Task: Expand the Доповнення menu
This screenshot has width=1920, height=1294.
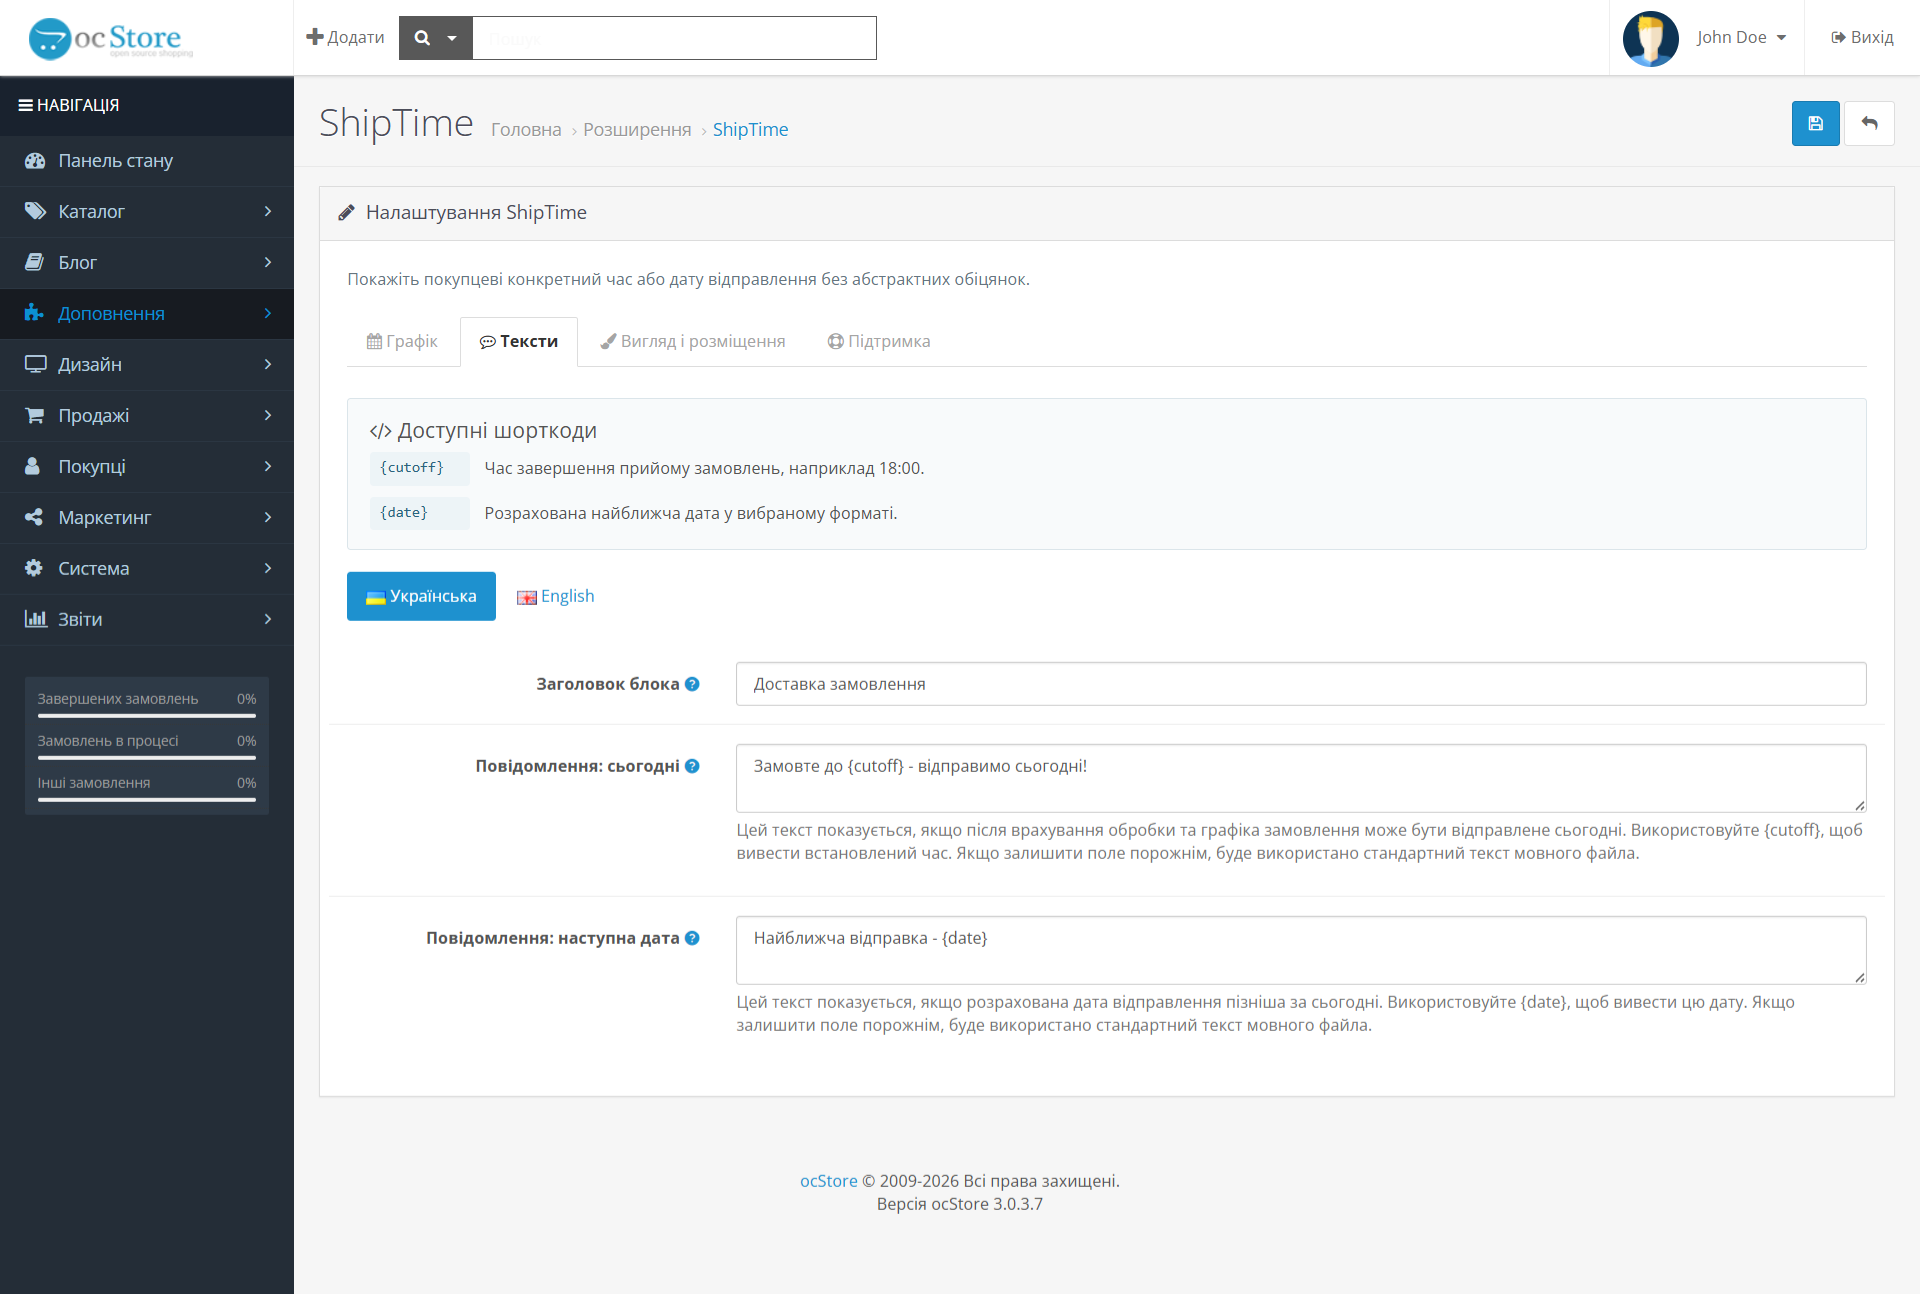Action: point(147,314)
